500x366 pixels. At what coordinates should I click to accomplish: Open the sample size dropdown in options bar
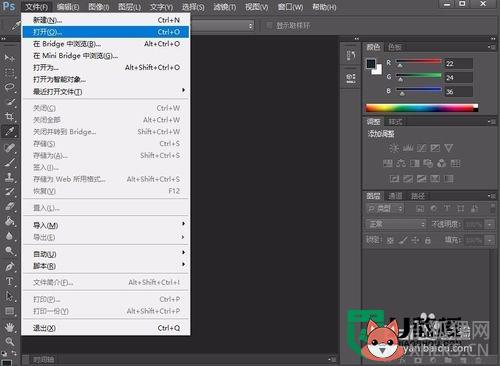click(222, 26)
